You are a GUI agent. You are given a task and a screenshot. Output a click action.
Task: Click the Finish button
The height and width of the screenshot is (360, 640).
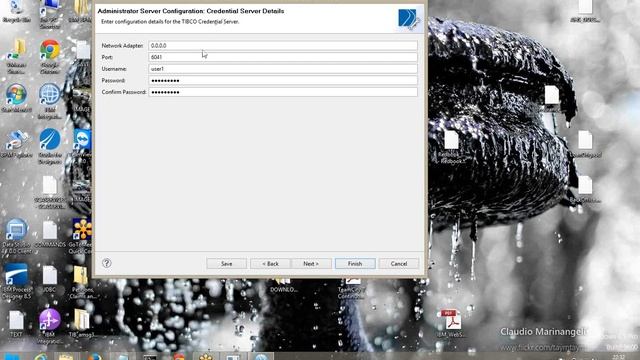coord(355,264)
